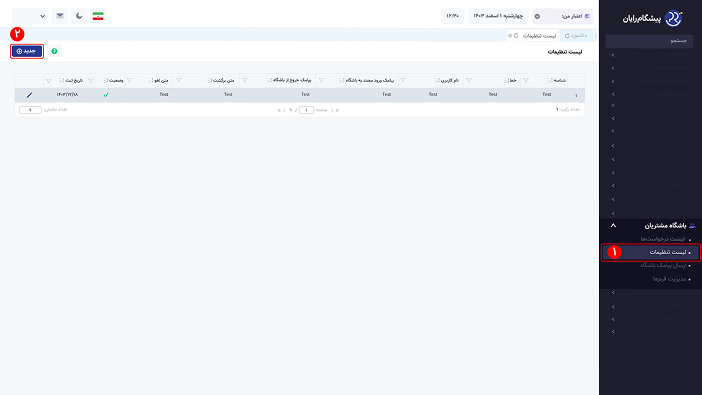Expand the first collapsed sidebar menu chevron
Screen dimensions: 702x395
[x=613, y=55]
